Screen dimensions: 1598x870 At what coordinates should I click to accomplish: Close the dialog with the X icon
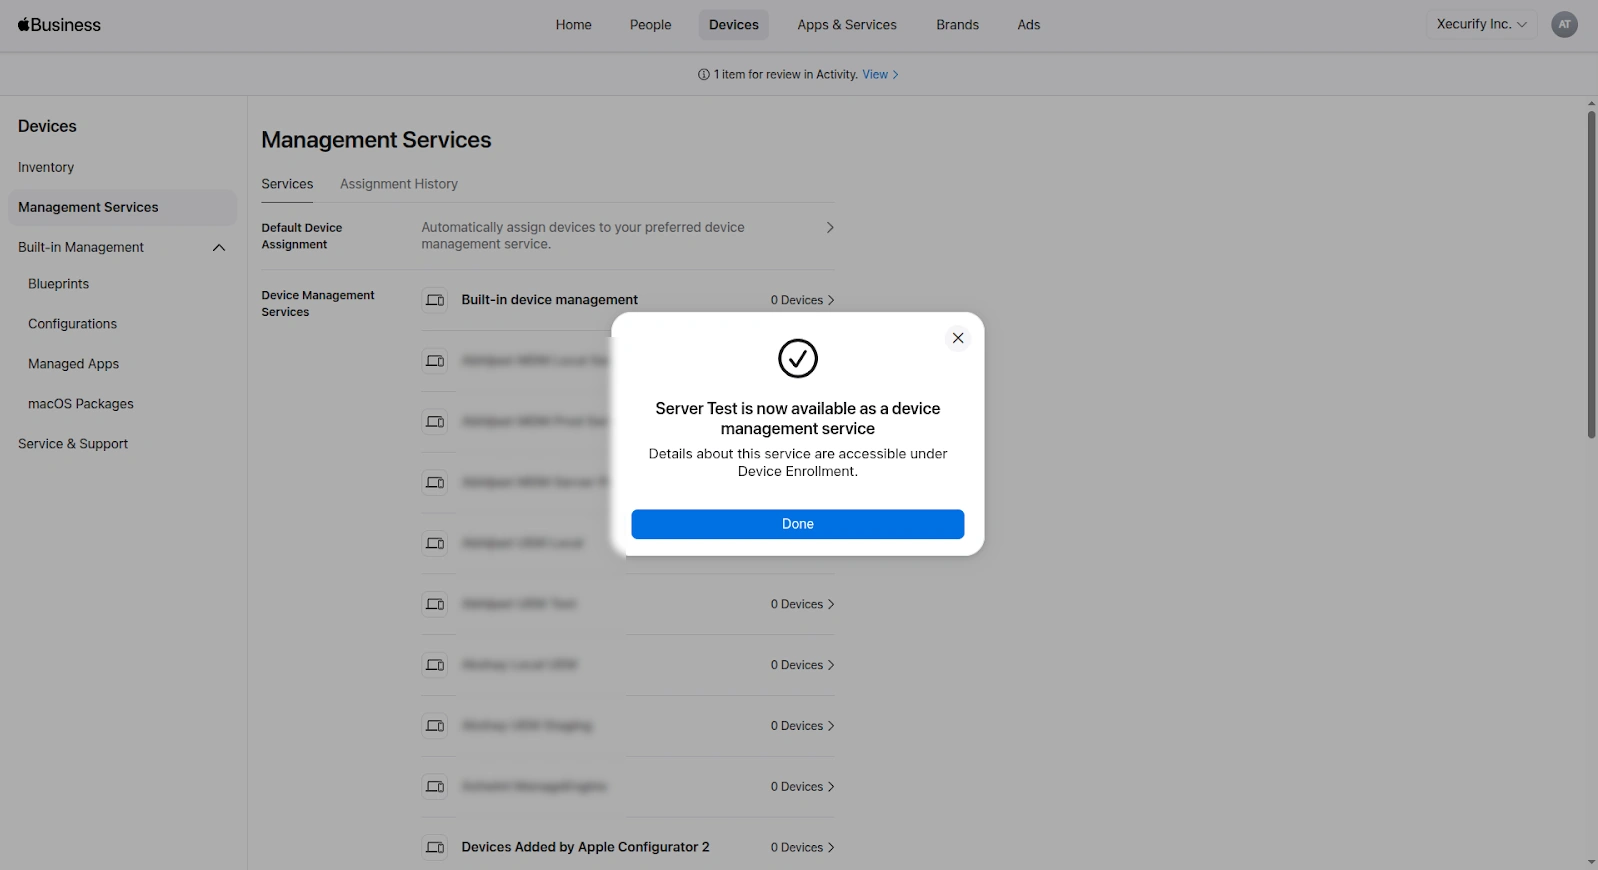958,338
